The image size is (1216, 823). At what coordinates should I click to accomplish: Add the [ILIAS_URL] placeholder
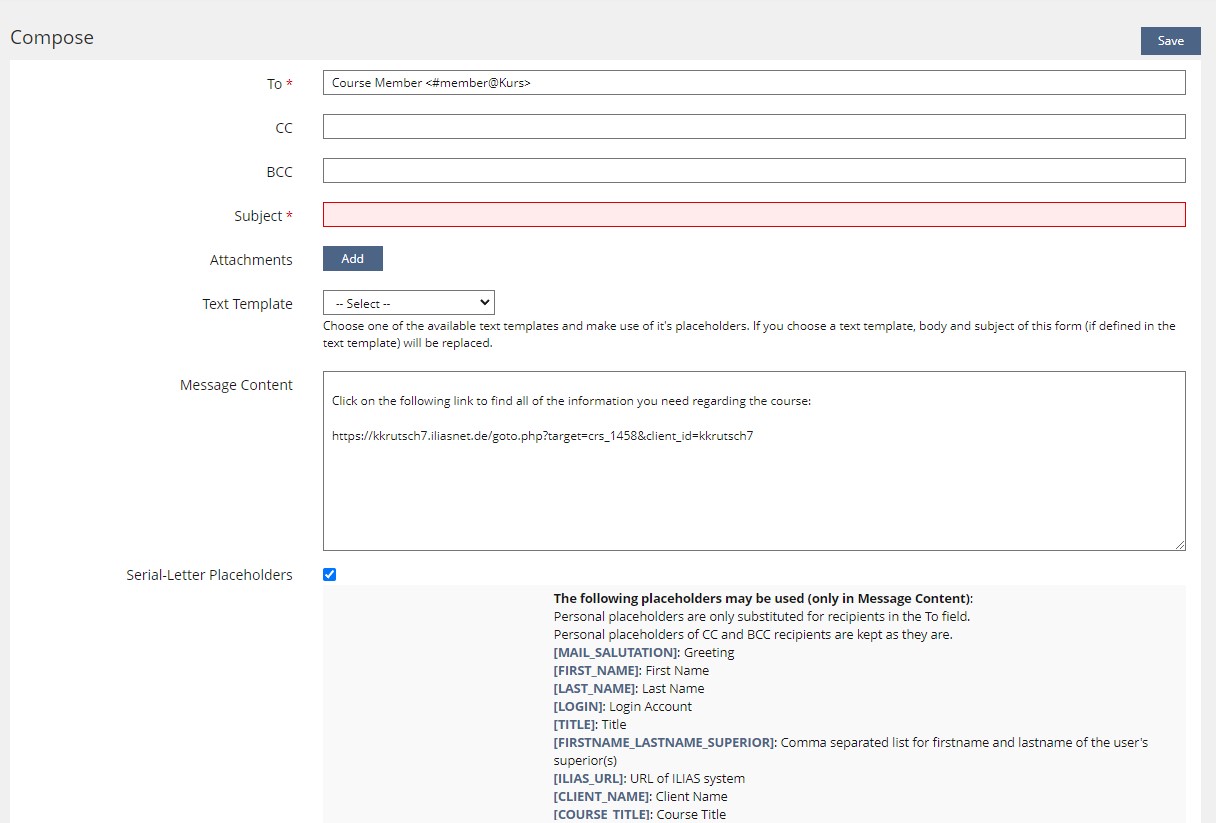click(590, 779)
